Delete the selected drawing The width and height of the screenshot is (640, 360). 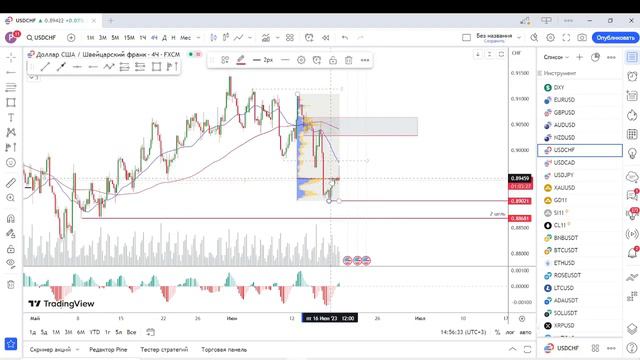[x=349, y=60]
